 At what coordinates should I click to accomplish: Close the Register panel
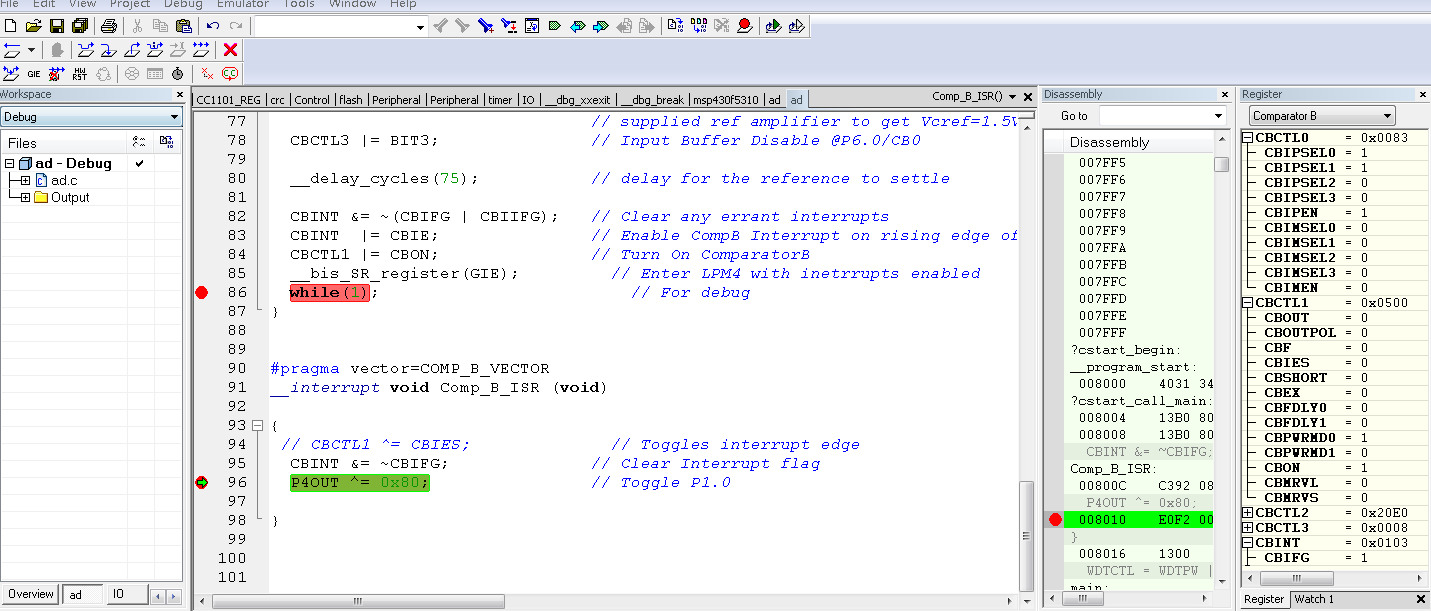(x=1423, y=94)
